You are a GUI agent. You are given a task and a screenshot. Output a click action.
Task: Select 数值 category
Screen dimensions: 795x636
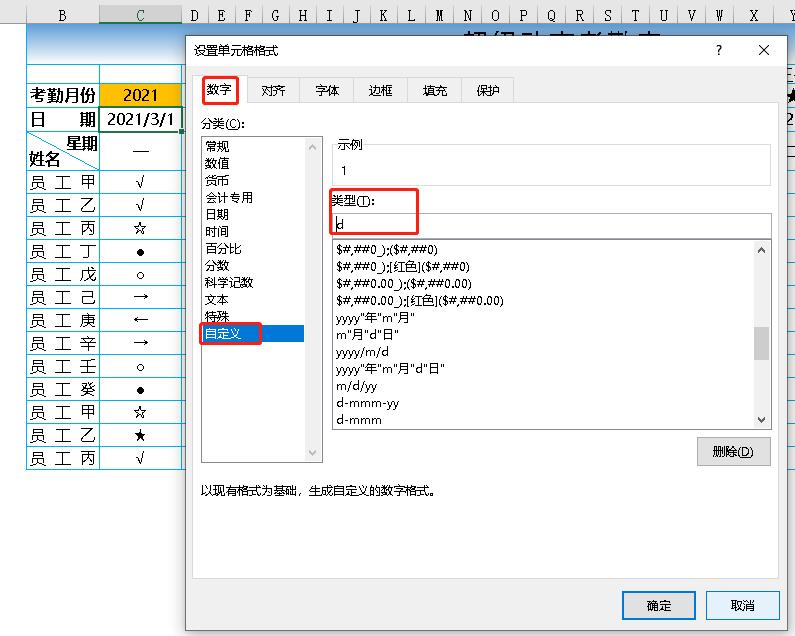click(x=253, y=163)
